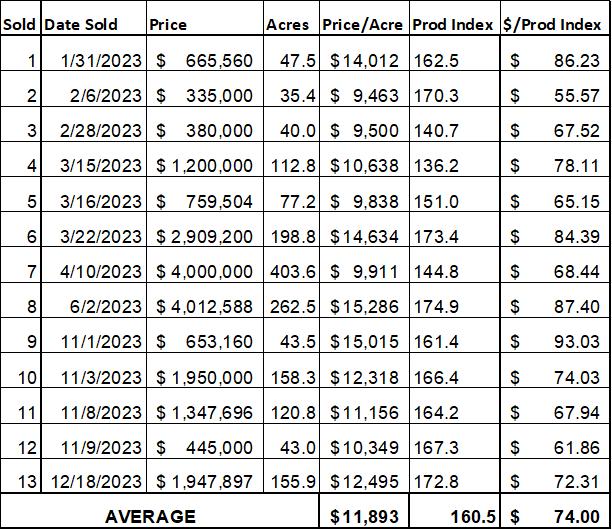The image size is (612, 530).
Task: Click the AVERAGE row label
Action: [x=150, y=516]
